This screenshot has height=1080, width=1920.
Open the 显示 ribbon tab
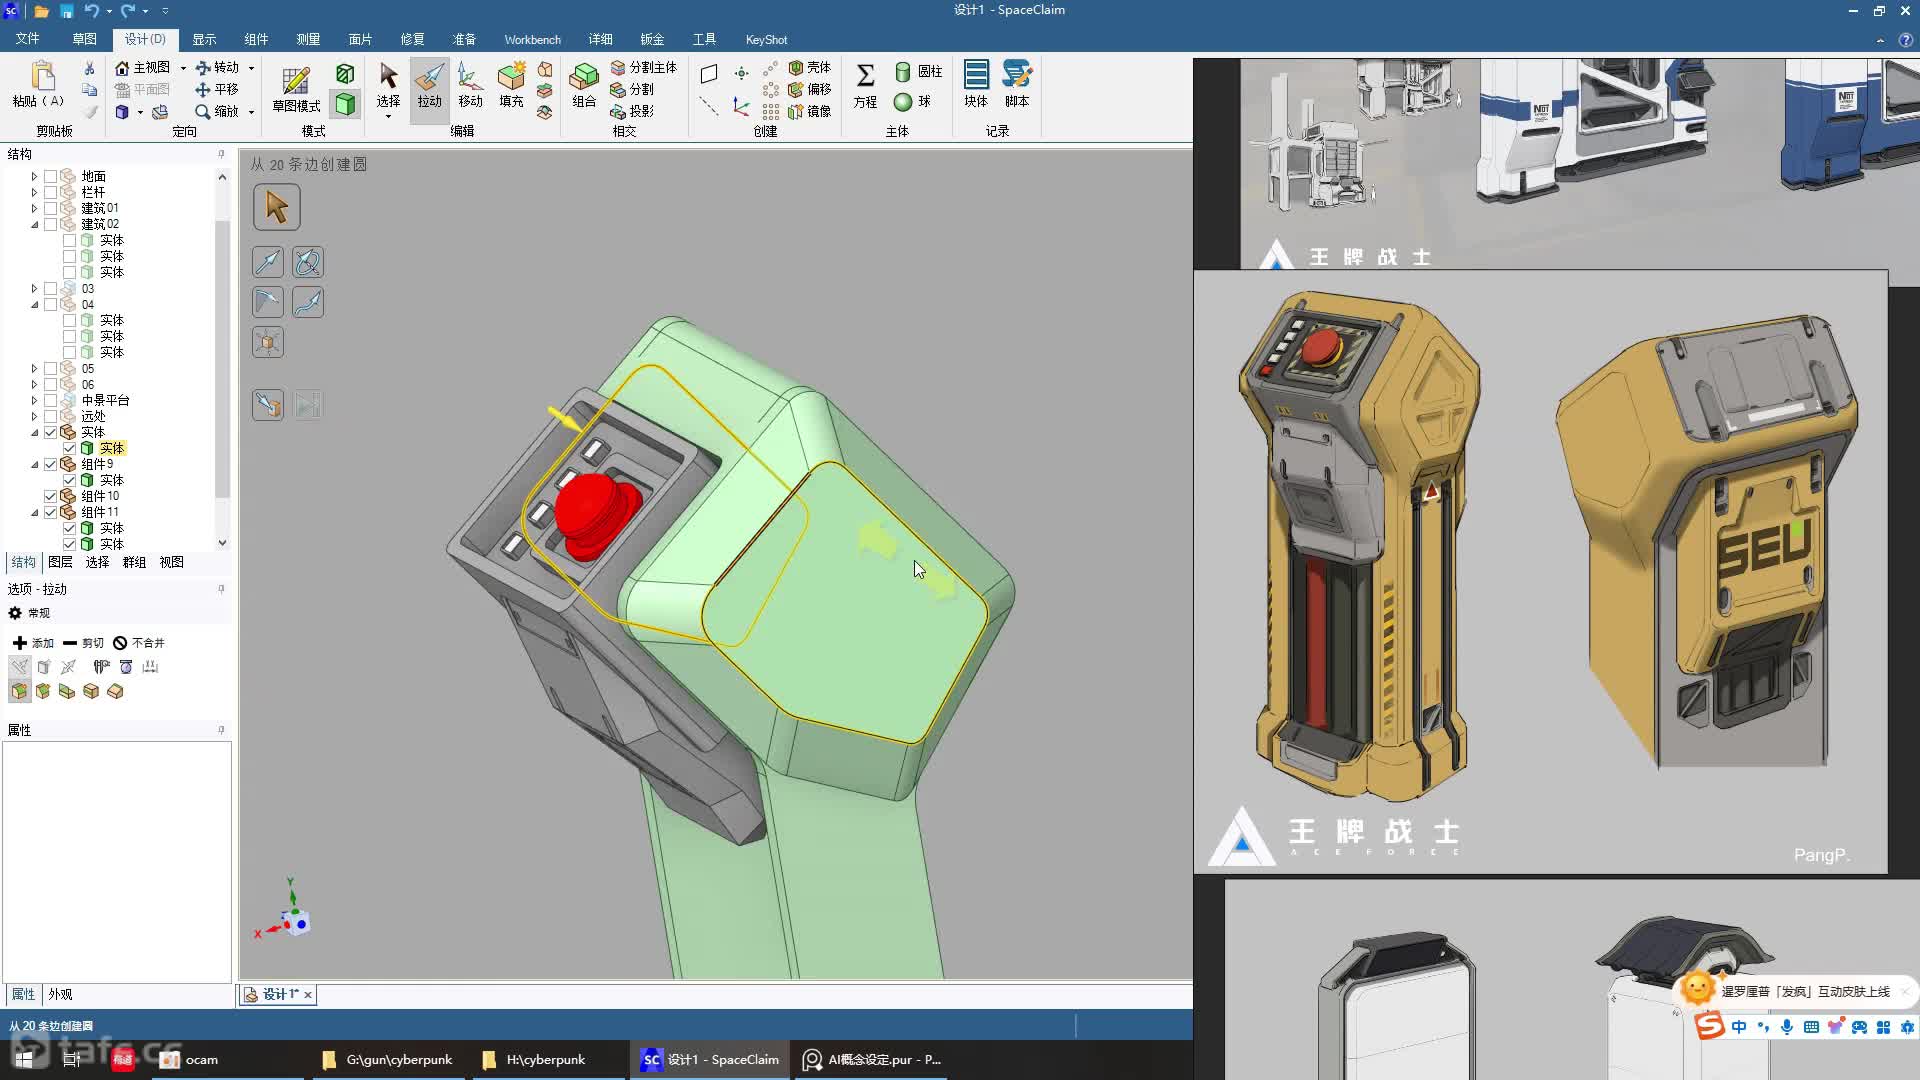coord(204,39)
